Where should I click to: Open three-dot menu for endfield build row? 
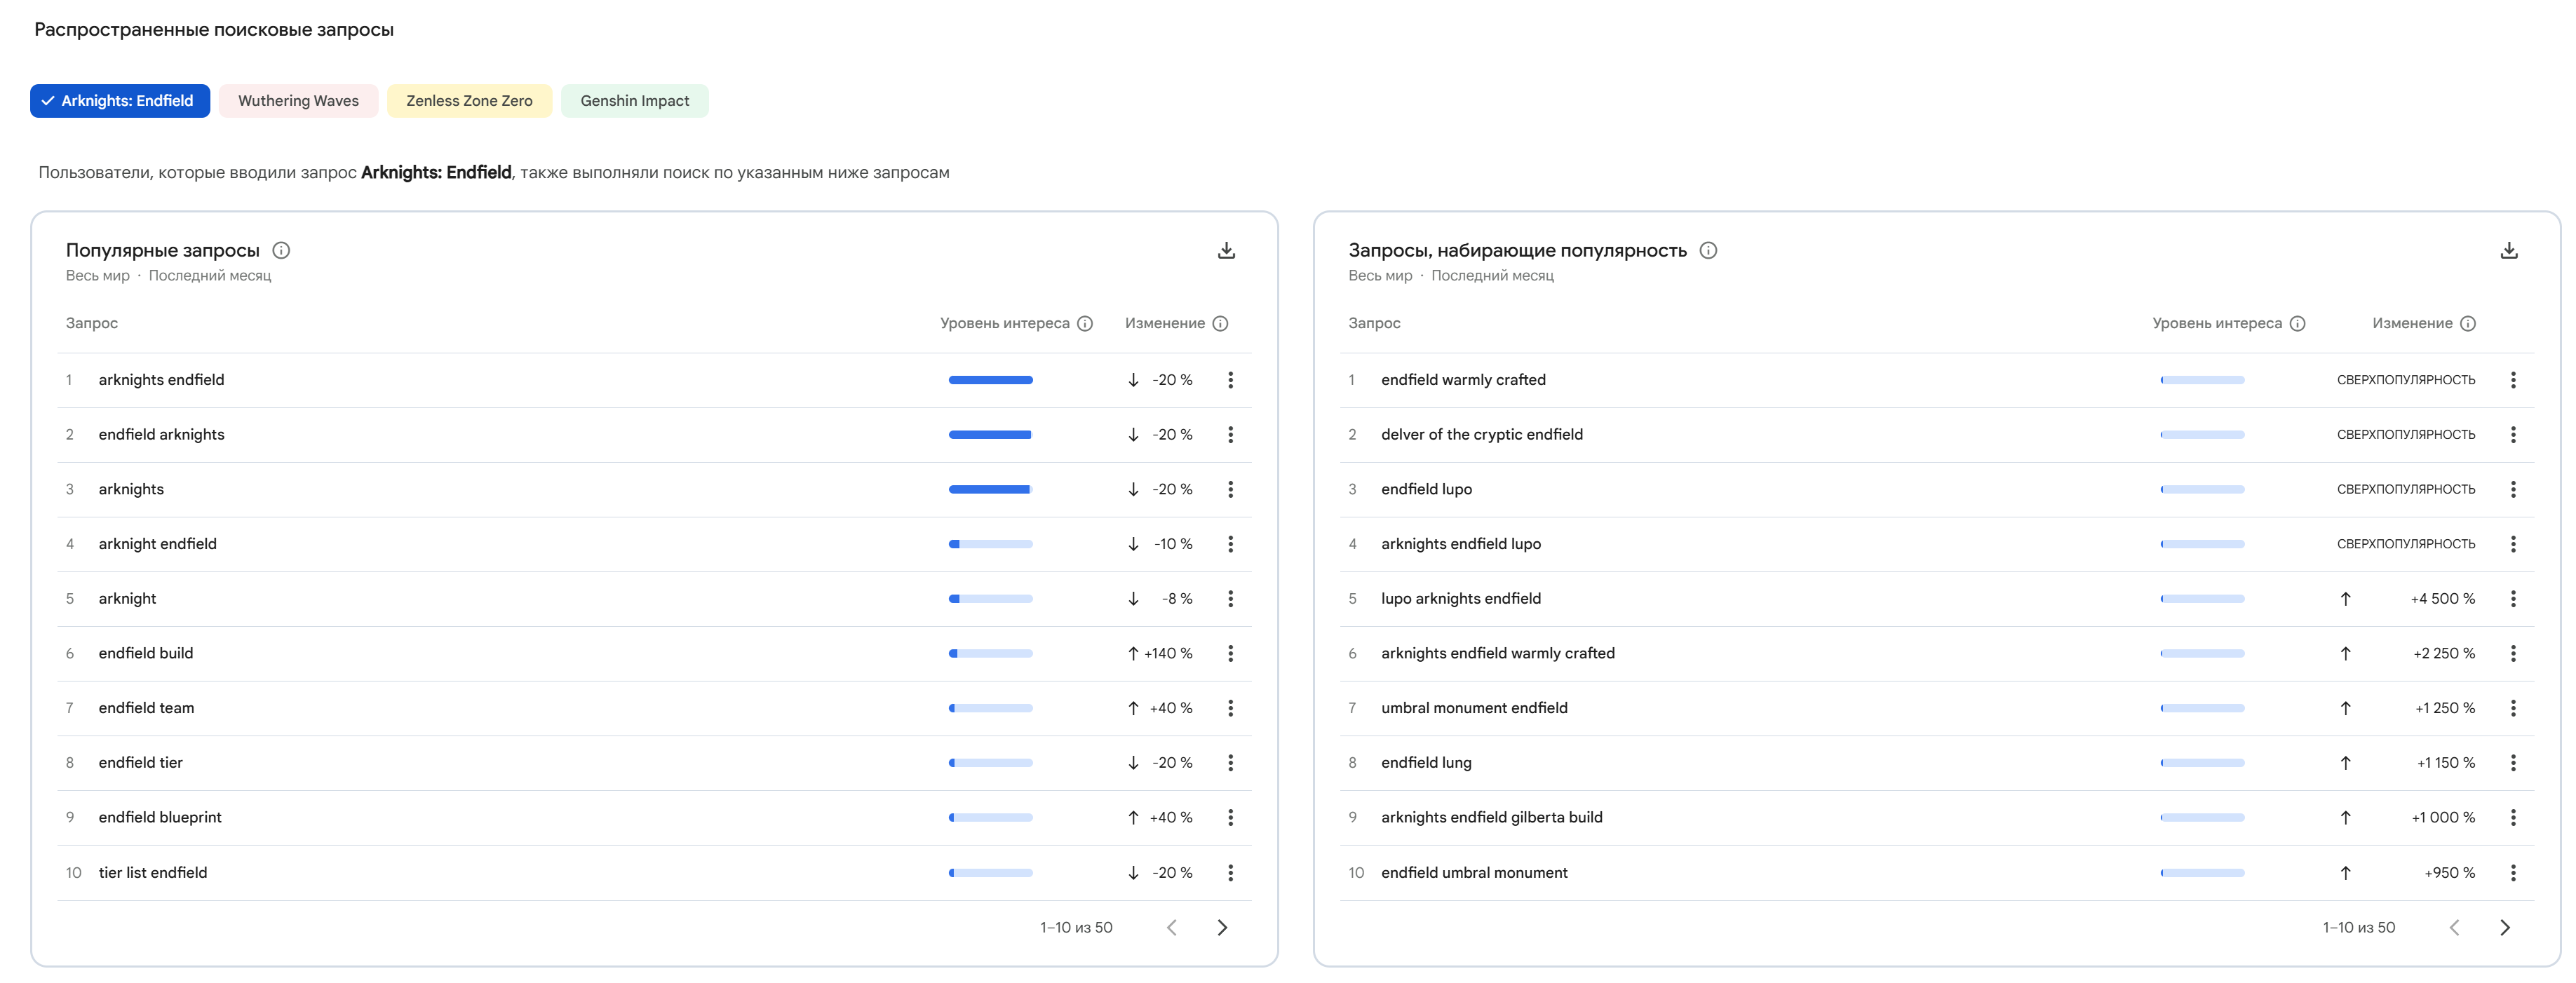tap(1230, 653)
